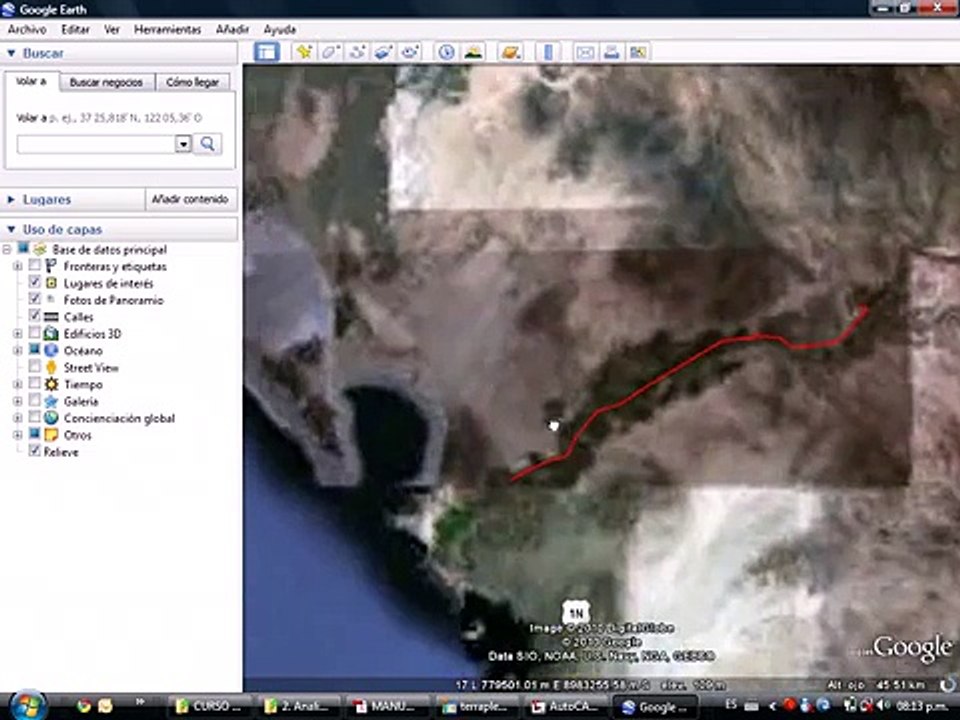
Task: Select the Add Polygon tool
Action: point(331,52)
